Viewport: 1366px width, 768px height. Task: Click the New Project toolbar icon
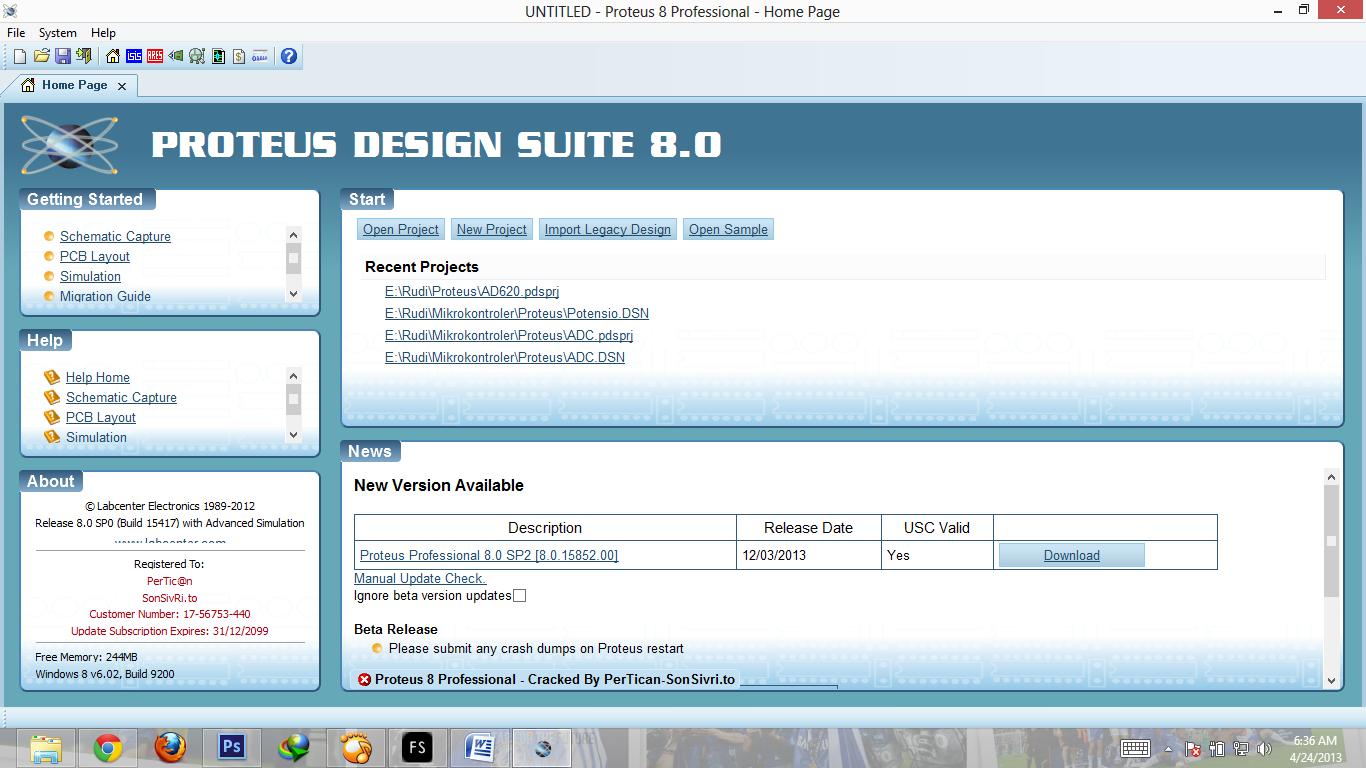tap(20, 56)
